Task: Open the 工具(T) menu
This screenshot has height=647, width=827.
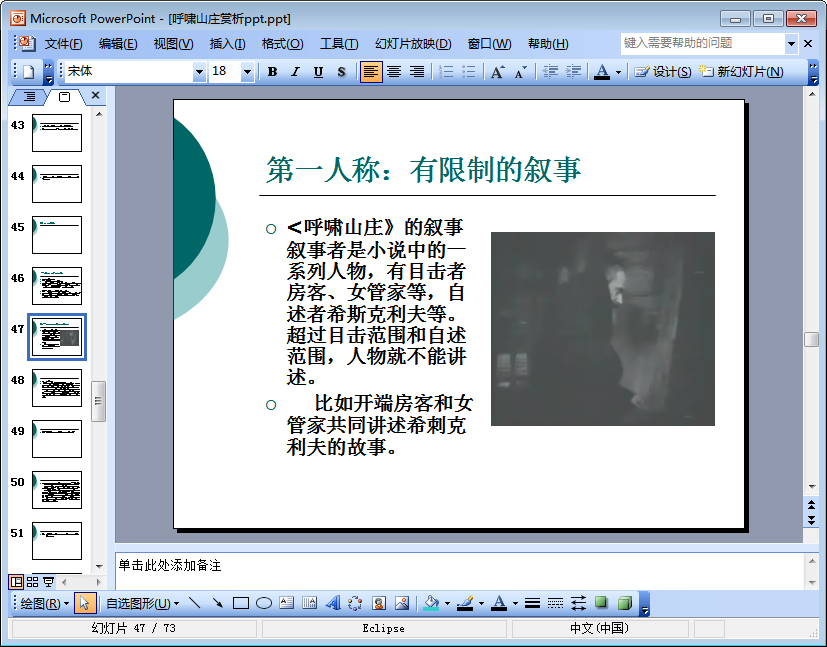Action: [x=339, y=44]
